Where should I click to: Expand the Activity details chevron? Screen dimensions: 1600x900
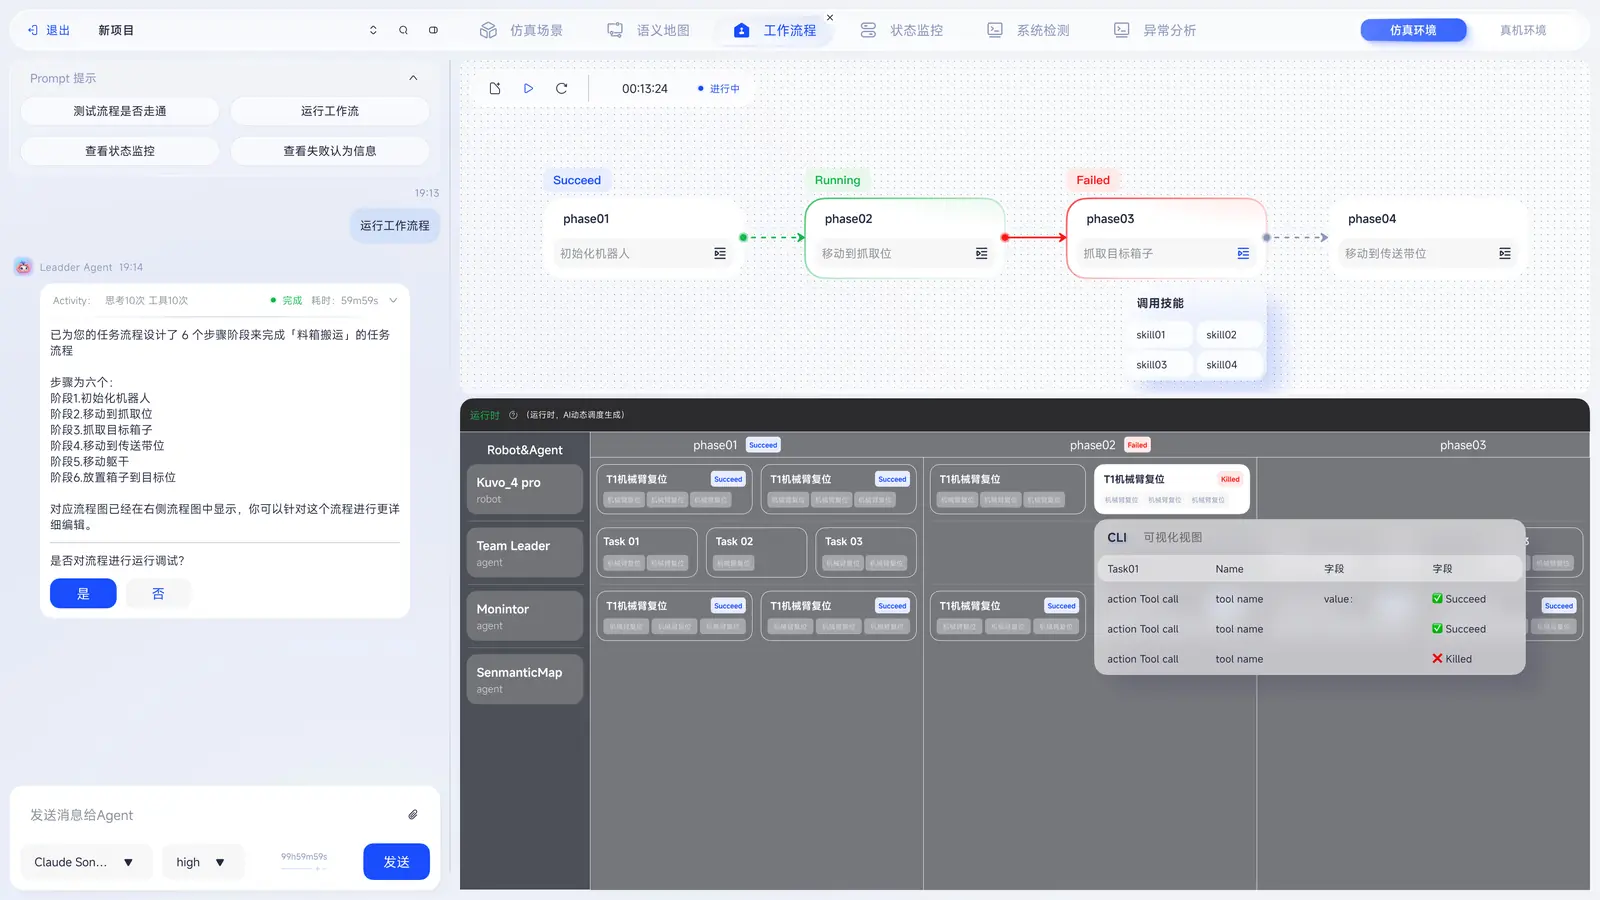393,300
